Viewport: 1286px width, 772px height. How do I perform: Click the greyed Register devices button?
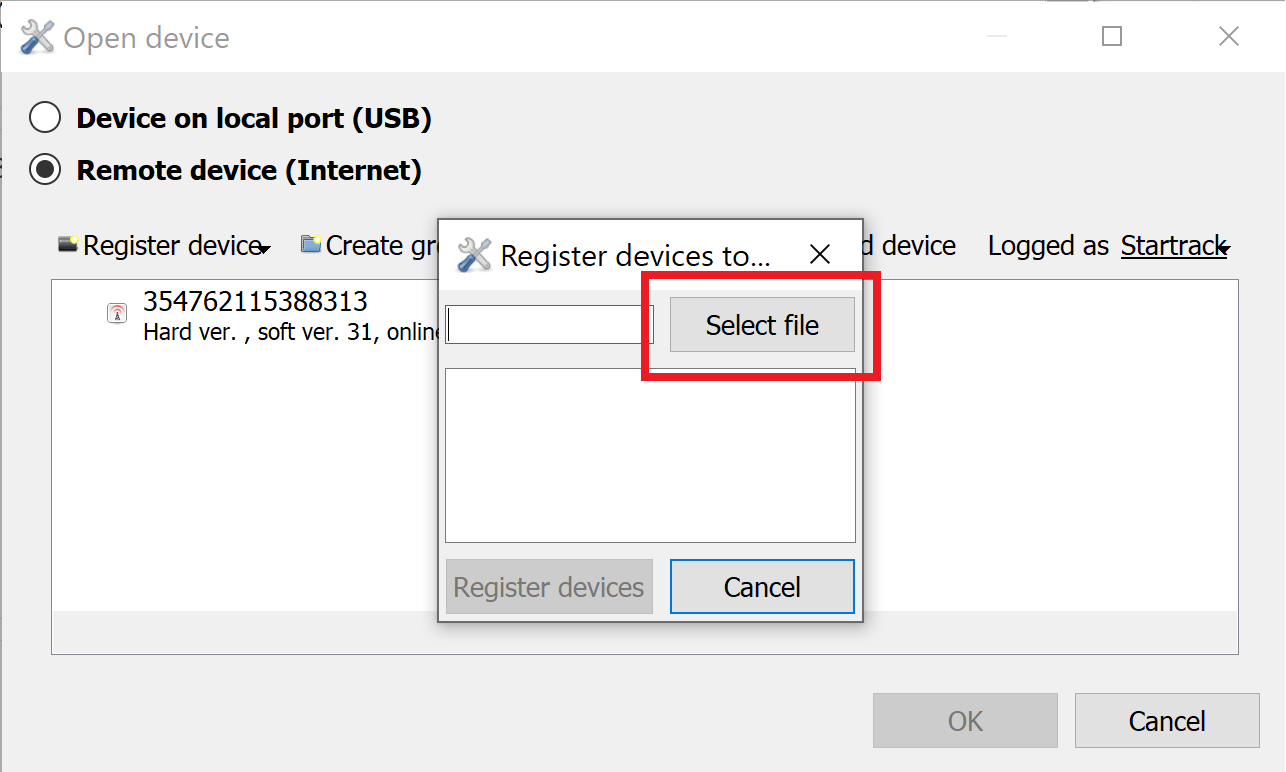tap(549, 586)
